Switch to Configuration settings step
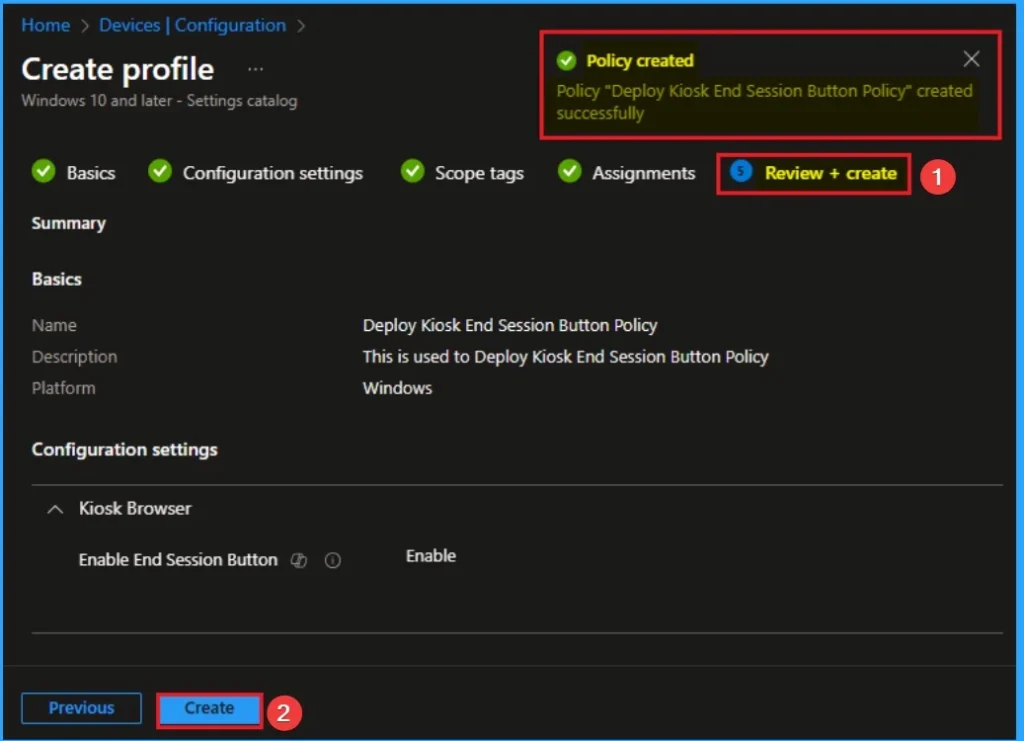The height and width of the screenshot is (741, 1024). tap(272, 173)
